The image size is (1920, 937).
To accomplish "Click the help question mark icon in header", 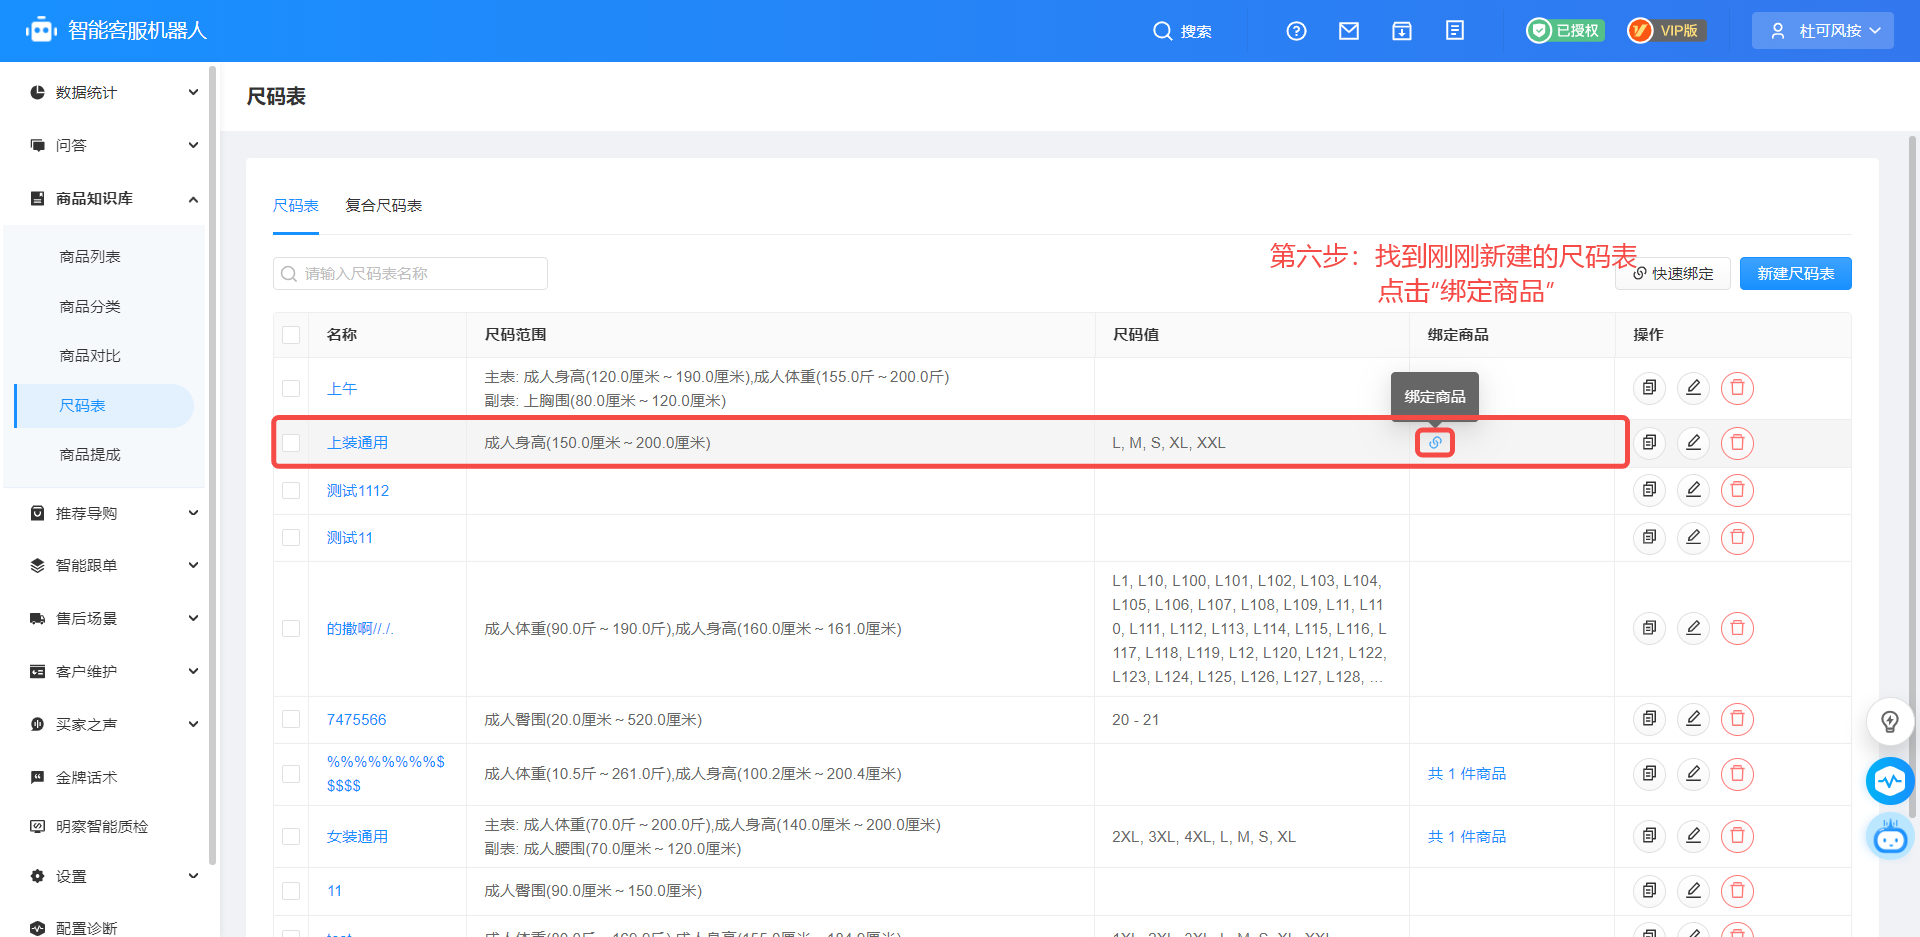I will click(1296, 31).
